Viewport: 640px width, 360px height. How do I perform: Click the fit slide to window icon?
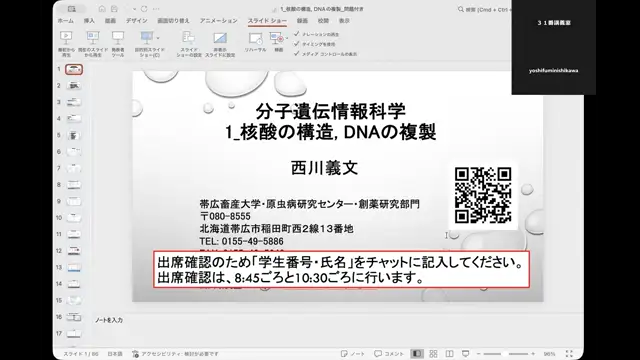click(x=569, y=354)
